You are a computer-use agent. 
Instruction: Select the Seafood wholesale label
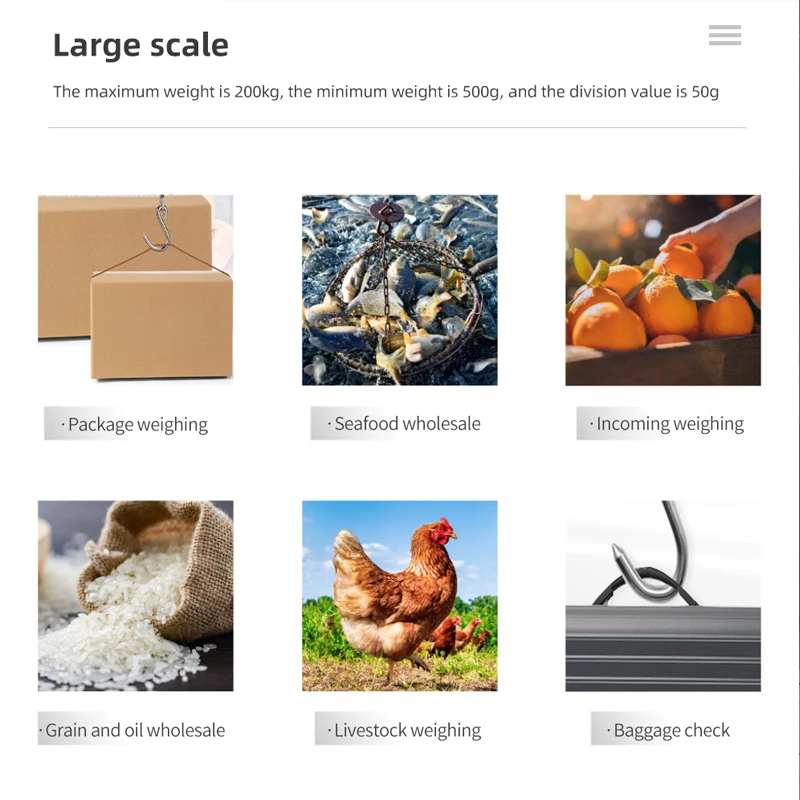tap(403, 423)
